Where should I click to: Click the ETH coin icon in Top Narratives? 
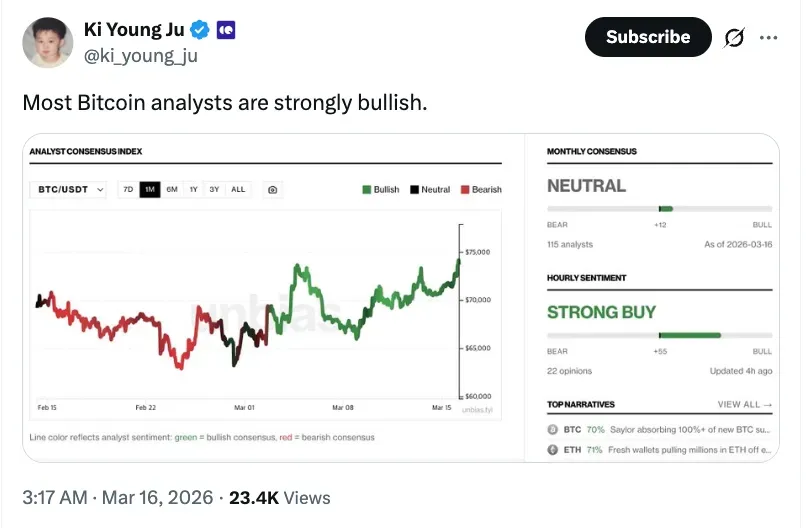point(551,450)
